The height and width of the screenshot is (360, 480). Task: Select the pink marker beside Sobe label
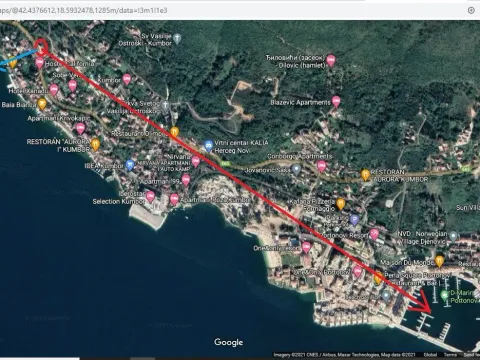[x=73, y=85]
